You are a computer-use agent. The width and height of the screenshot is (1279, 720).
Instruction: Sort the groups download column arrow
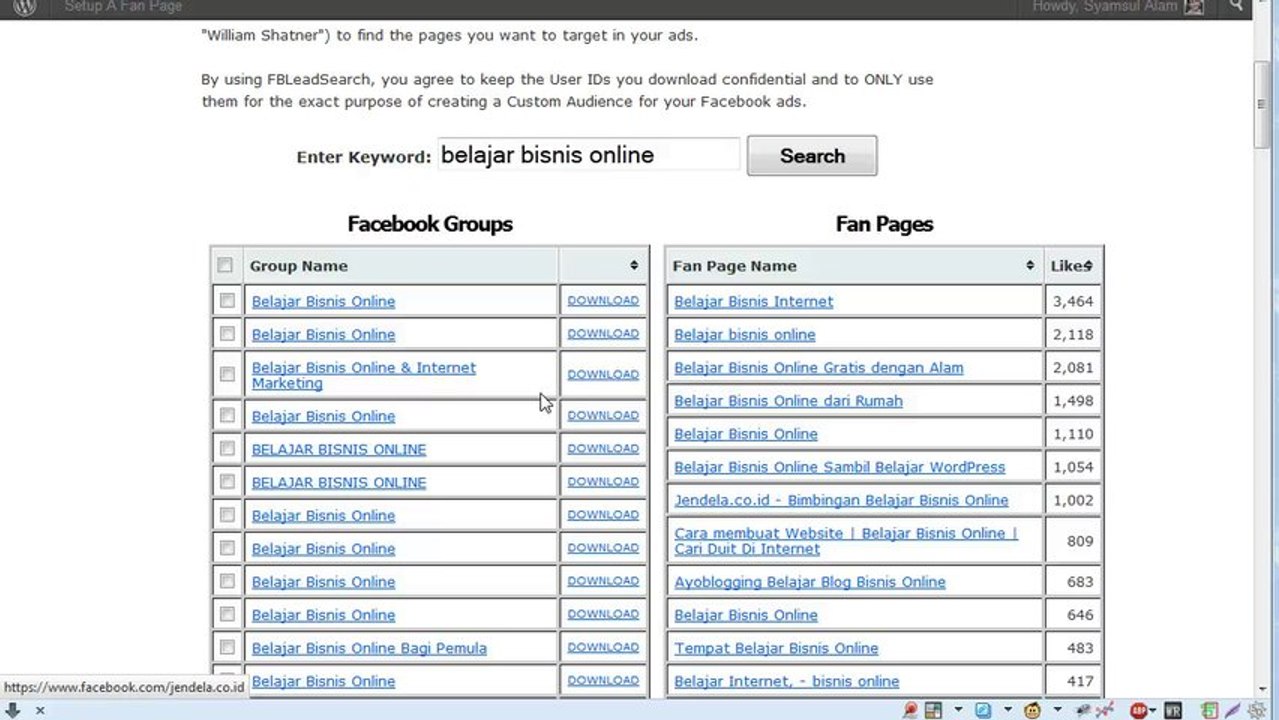634,265
